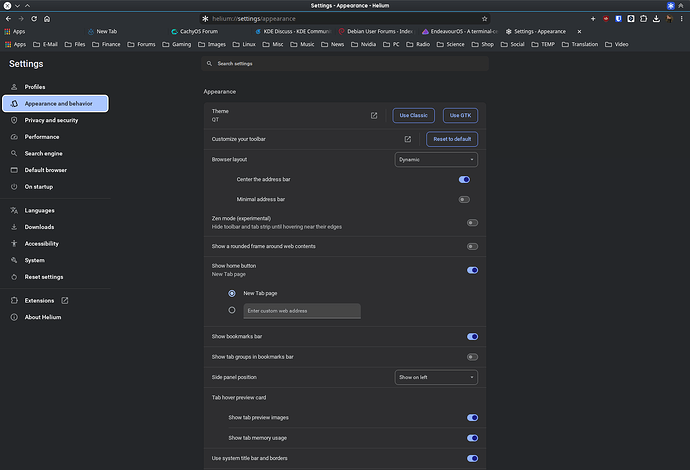Open Languages settings
The width and height of the screenshot is (690, 470).
55,210
